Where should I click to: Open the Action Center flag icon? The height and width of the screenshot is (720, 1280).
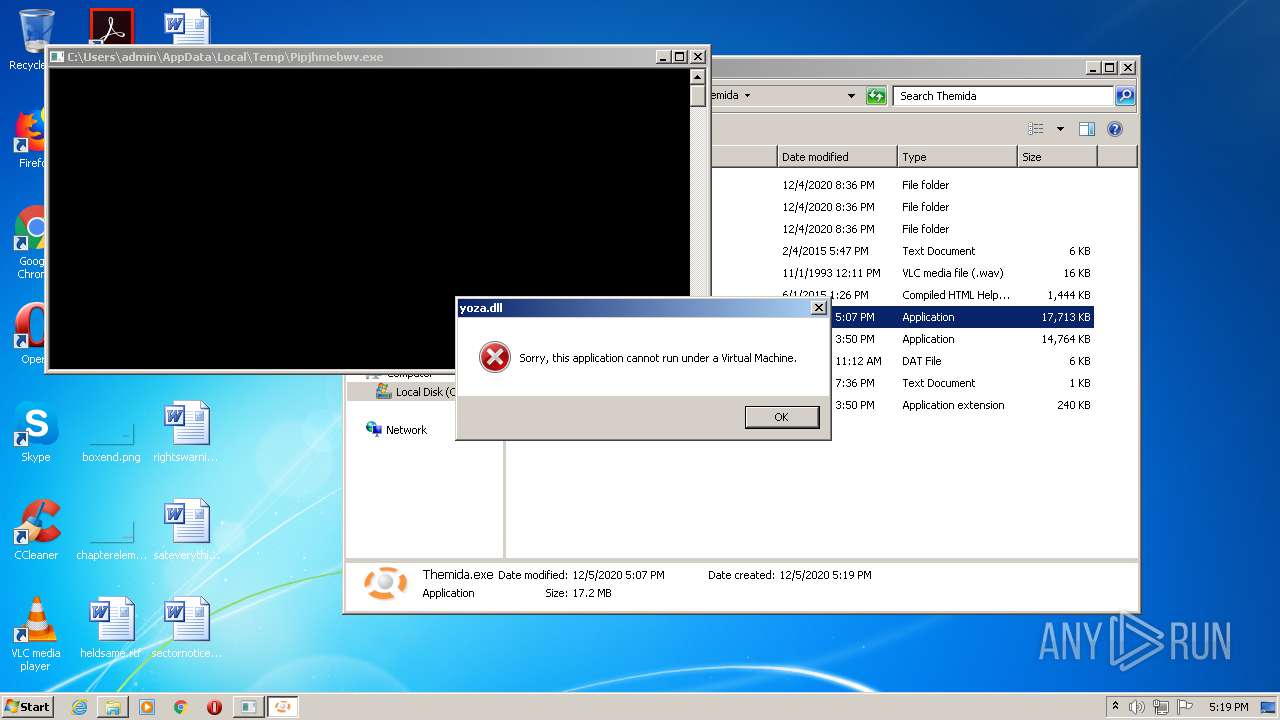1185,707
